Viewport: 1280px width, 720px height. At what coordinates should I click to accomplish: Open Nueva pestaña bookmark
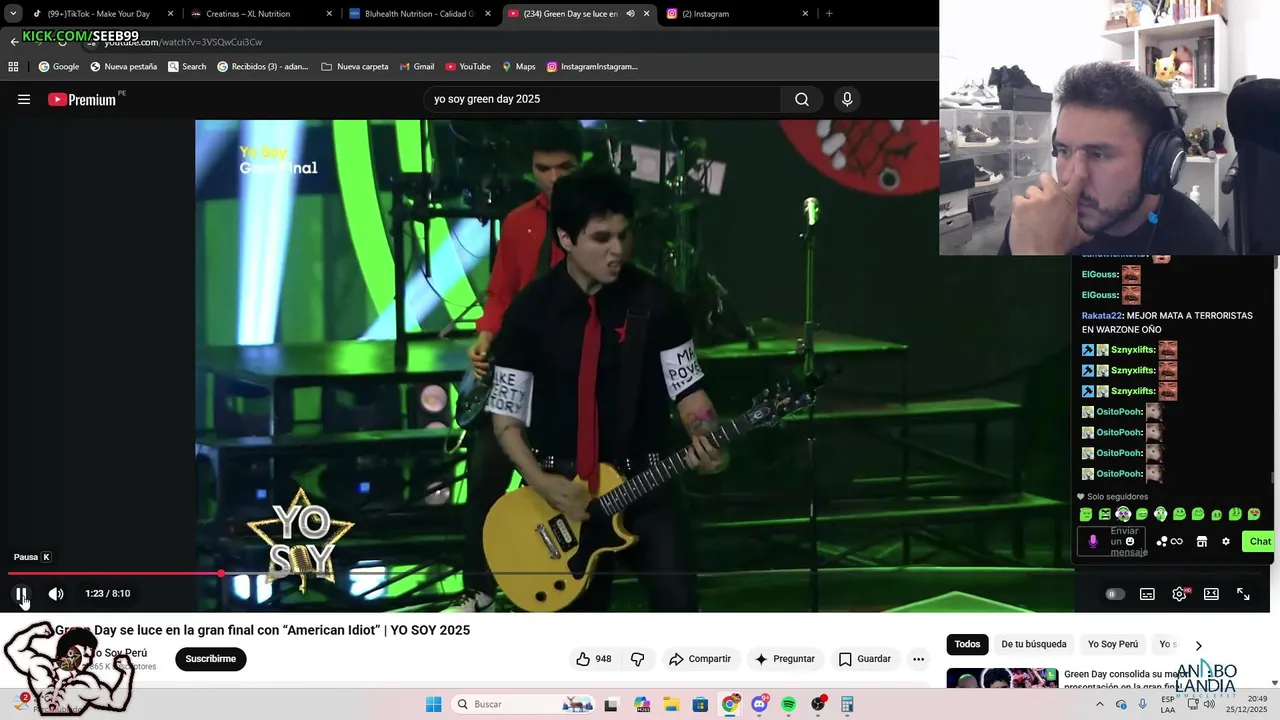coord(123,67)
